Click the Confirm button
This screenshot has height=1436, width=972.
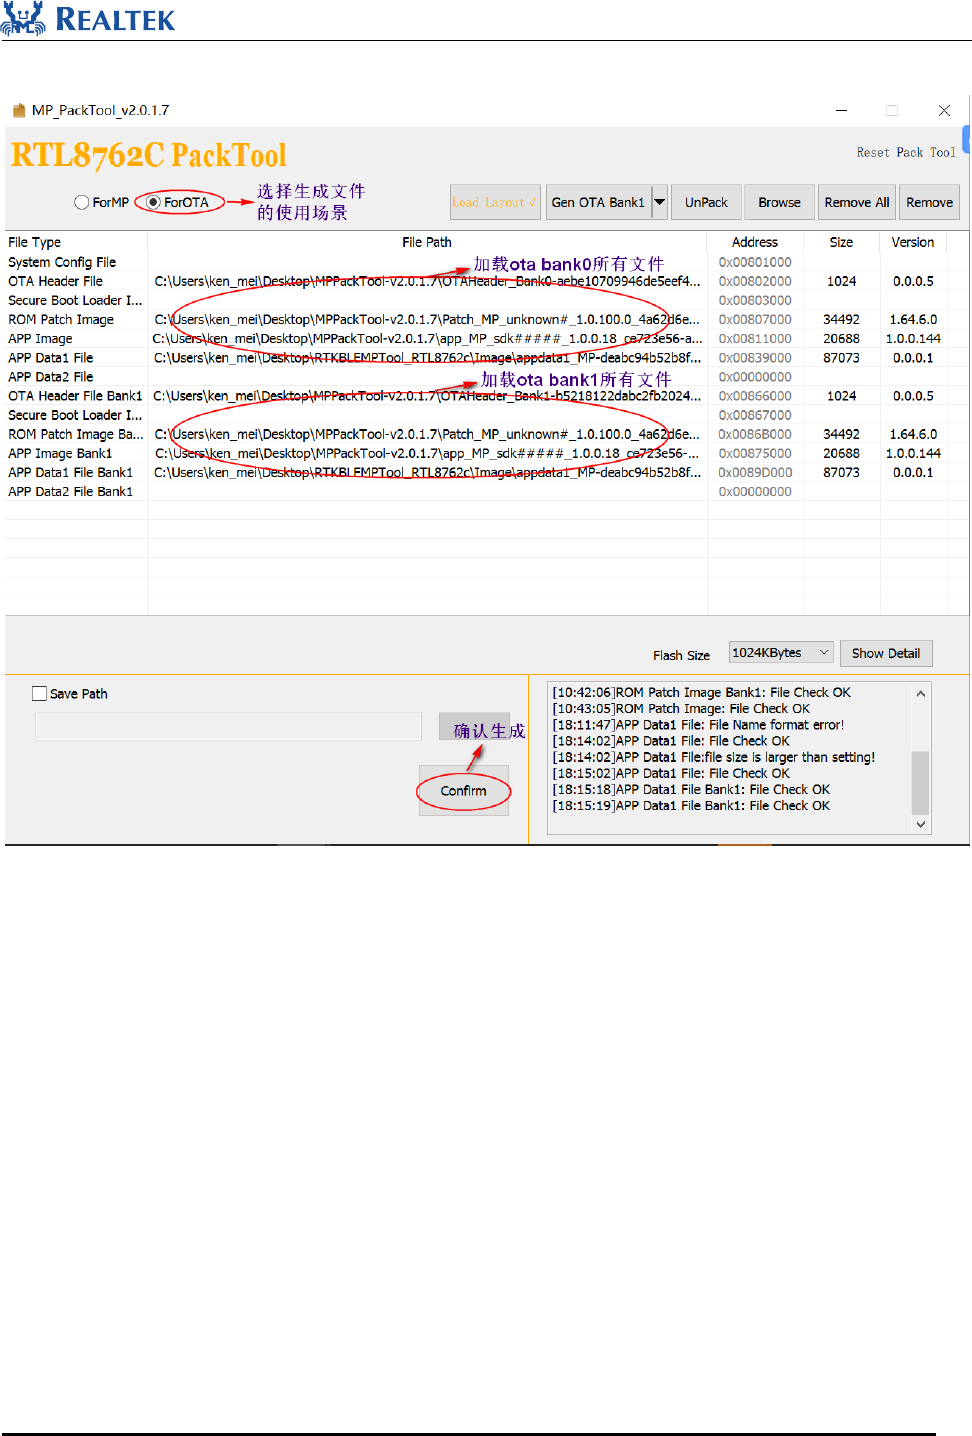coord(464,790)
